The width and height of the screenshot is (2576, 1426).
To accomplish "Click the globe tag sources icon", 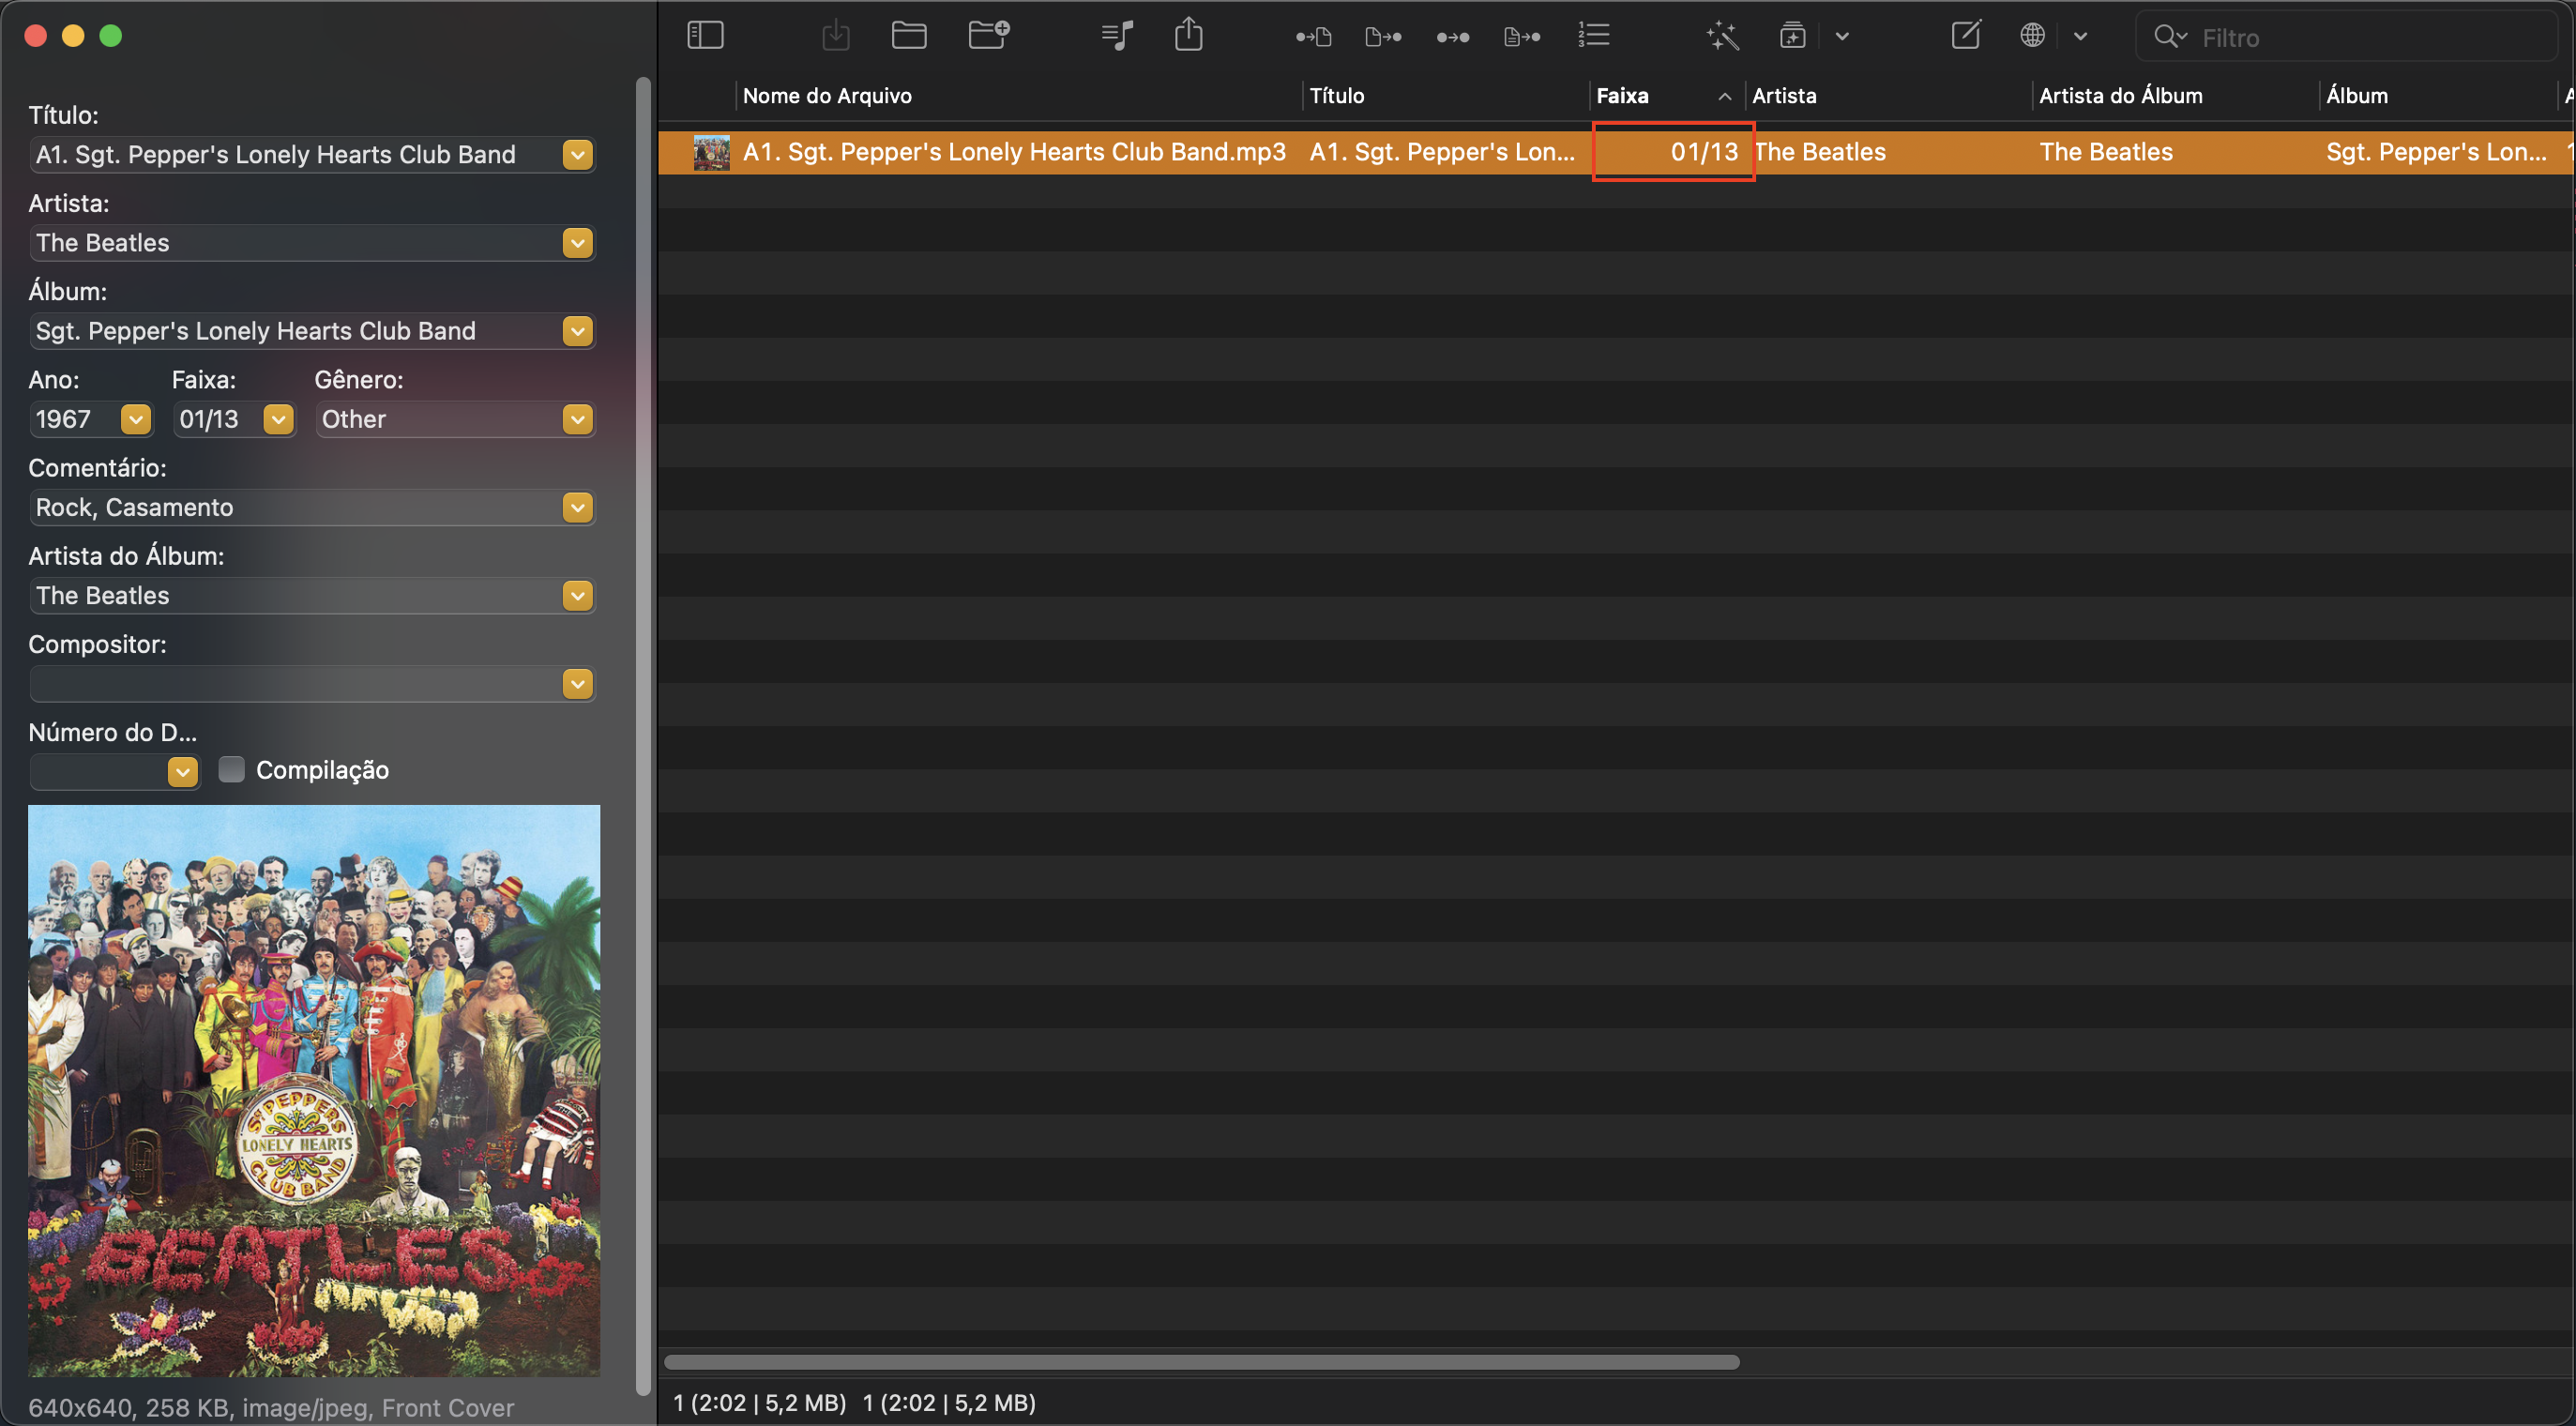I will (2032, 36).
